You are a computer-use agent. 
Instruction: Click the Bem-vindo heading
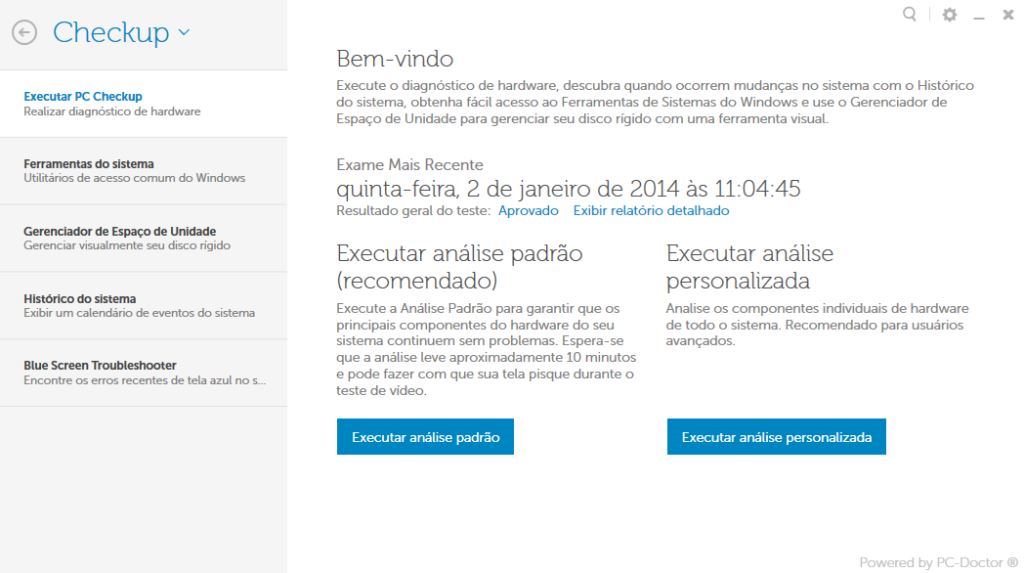(x=394, y=59)
